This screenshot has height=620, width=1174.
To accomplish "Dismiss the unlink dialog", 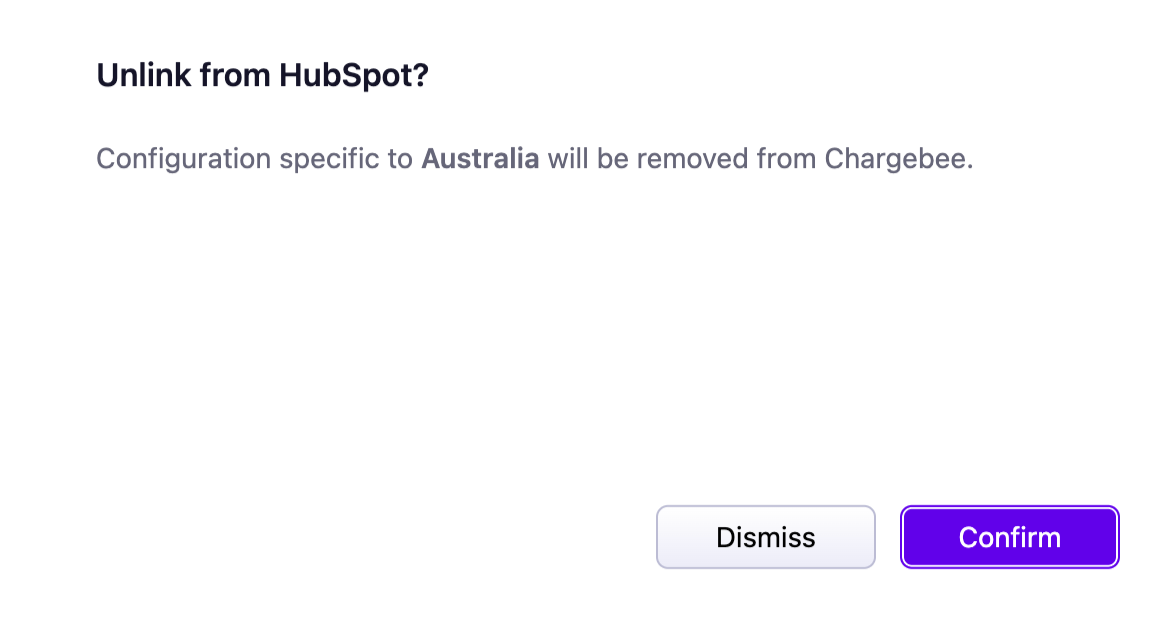I will click(x=765, y=537).
